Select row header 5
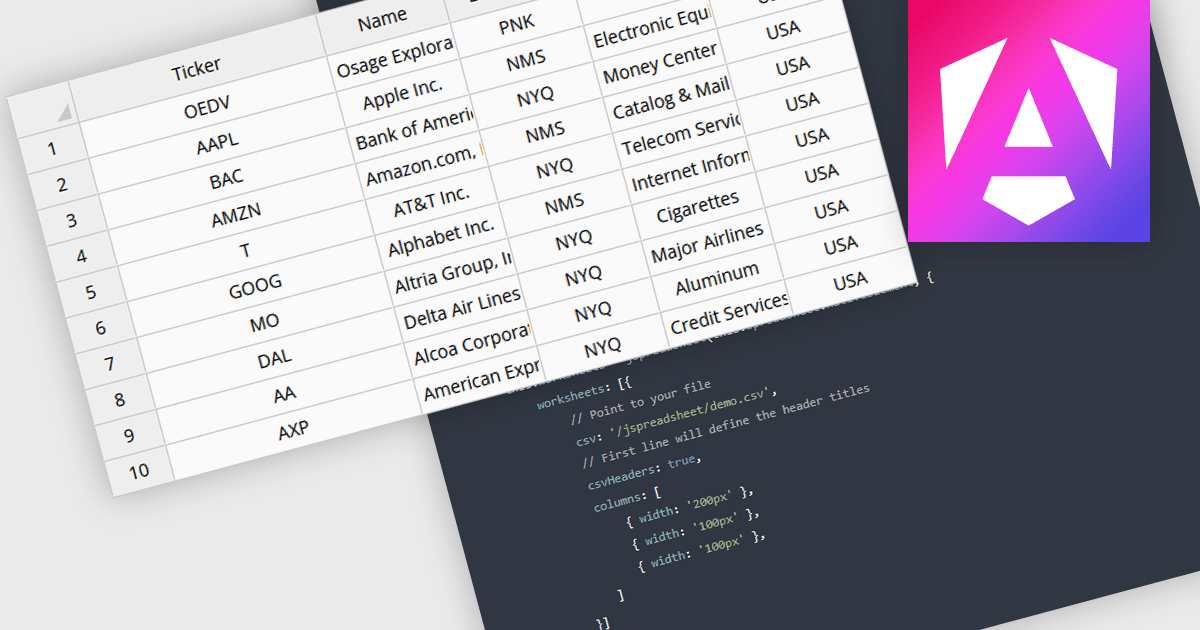The height and width of the screenshot is (630, 1200). [x=91, y=292]
